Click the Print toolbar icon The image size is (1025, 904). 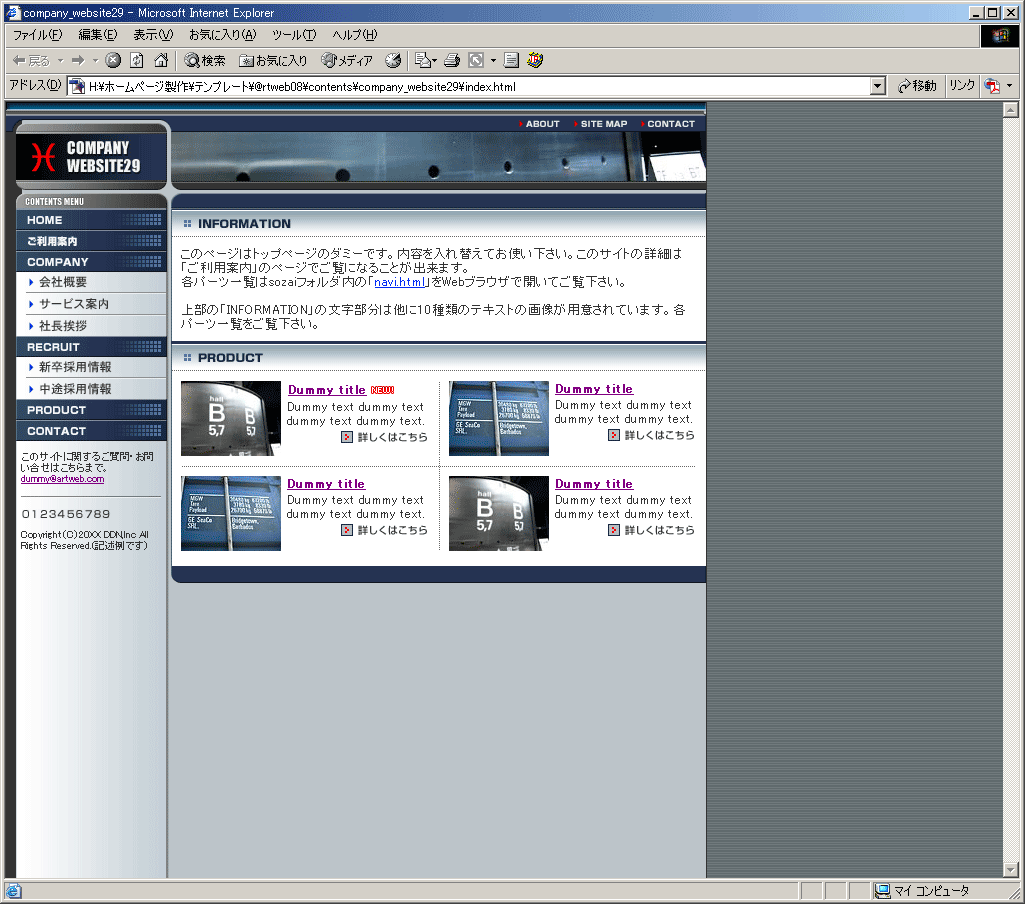coord(452,61)
